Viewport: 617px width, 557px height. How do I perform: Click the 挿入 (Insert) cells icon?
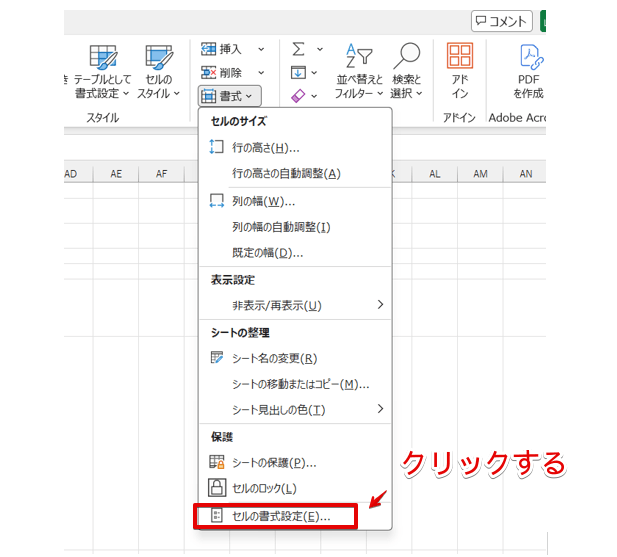coord(209,49)
